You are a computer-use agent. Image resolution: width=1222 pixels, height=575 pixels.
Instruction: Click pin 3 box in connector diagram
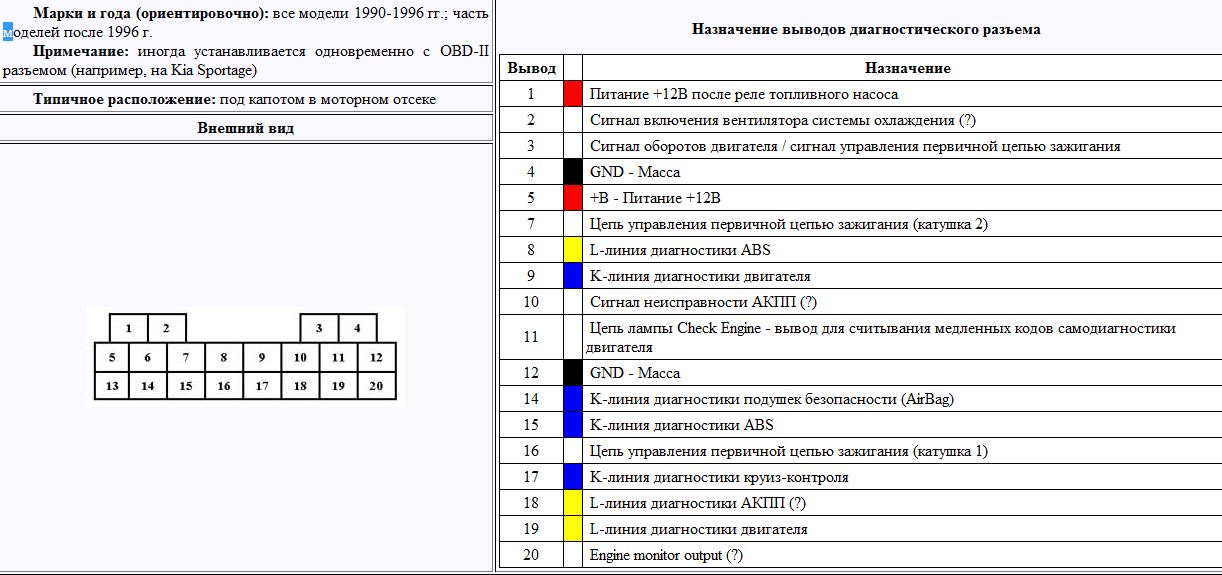(x=319, y=328)
